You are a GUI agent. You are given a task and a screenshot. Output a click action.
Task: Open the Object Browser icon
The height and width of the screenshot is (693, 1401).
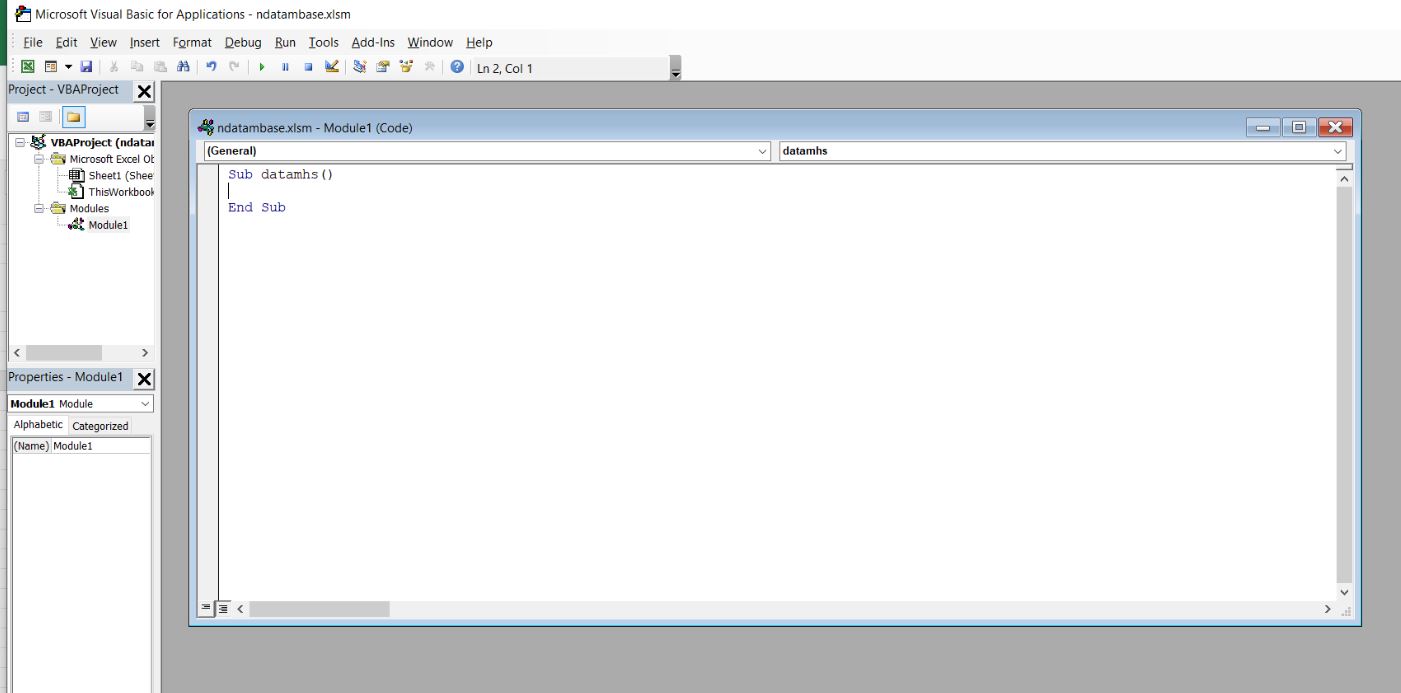point(406,68)
